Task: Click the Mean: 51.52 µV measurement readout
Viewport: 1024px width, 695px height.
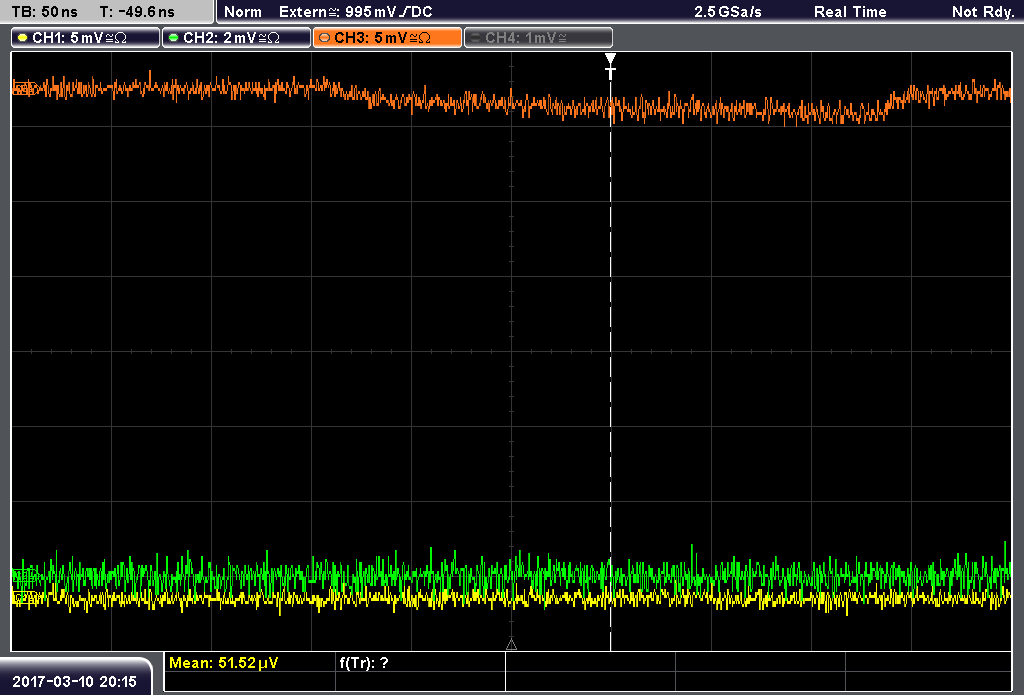Action: pos(223,663)
